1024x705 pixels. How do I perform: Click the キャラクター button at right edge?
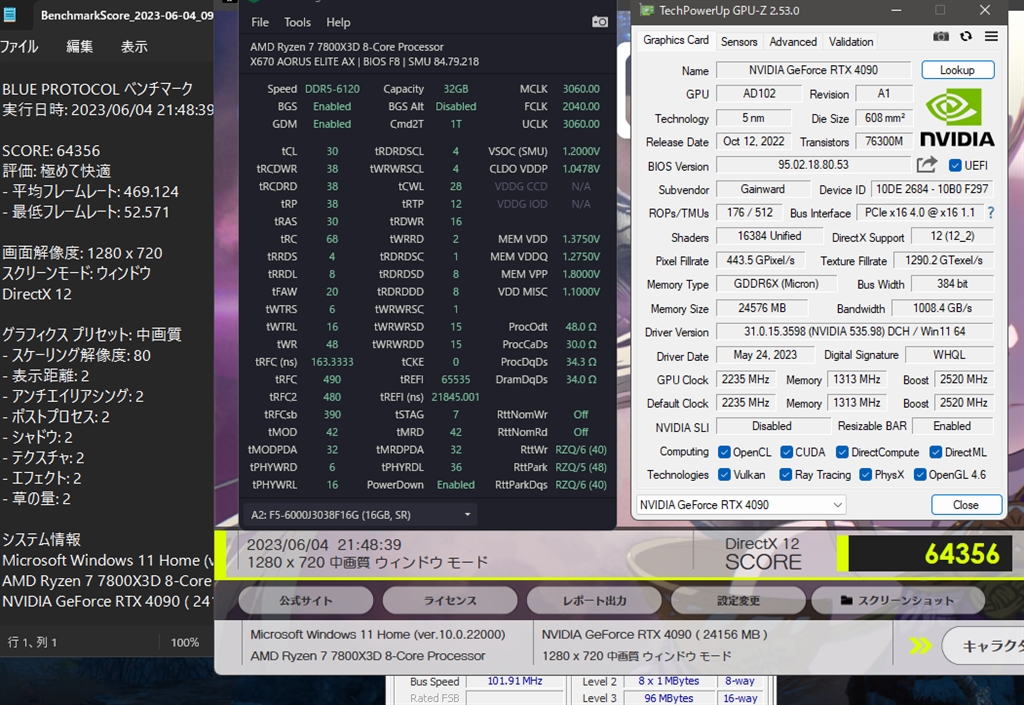(984, 646)
